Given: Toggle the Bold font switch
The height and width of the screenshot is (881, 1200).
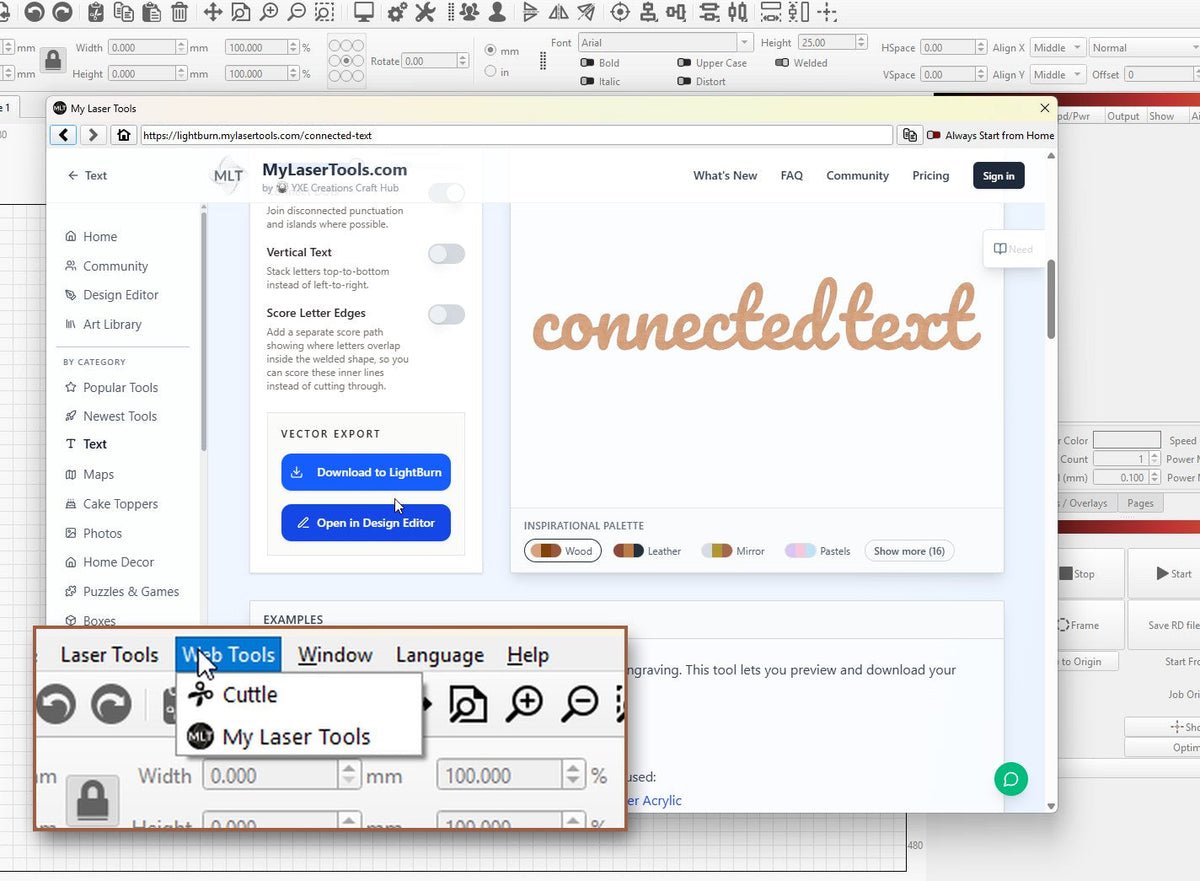Looking at the screenshot, I should pos(587,63).
